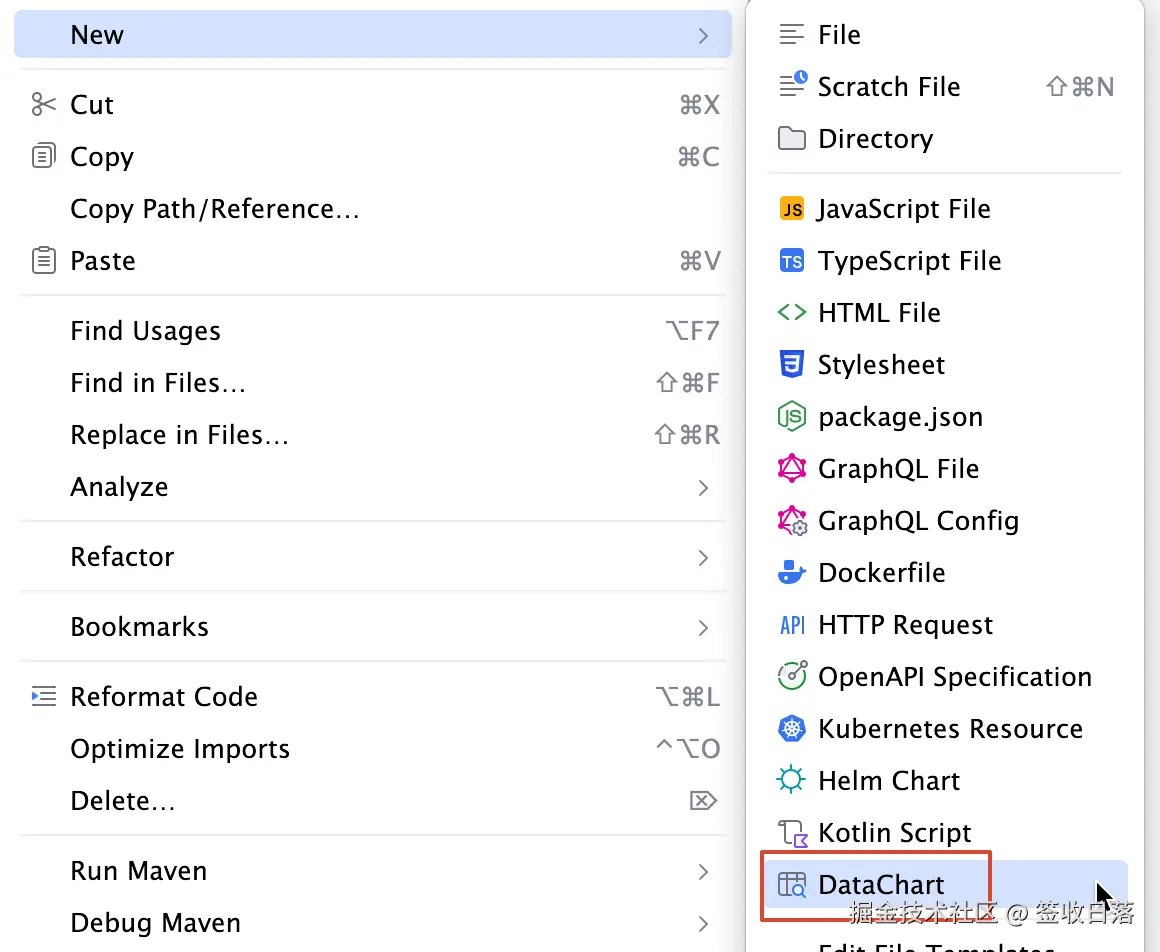The image size is (1160, 952).
Task: Click the DataChart table icon
Action: (792, 885)
